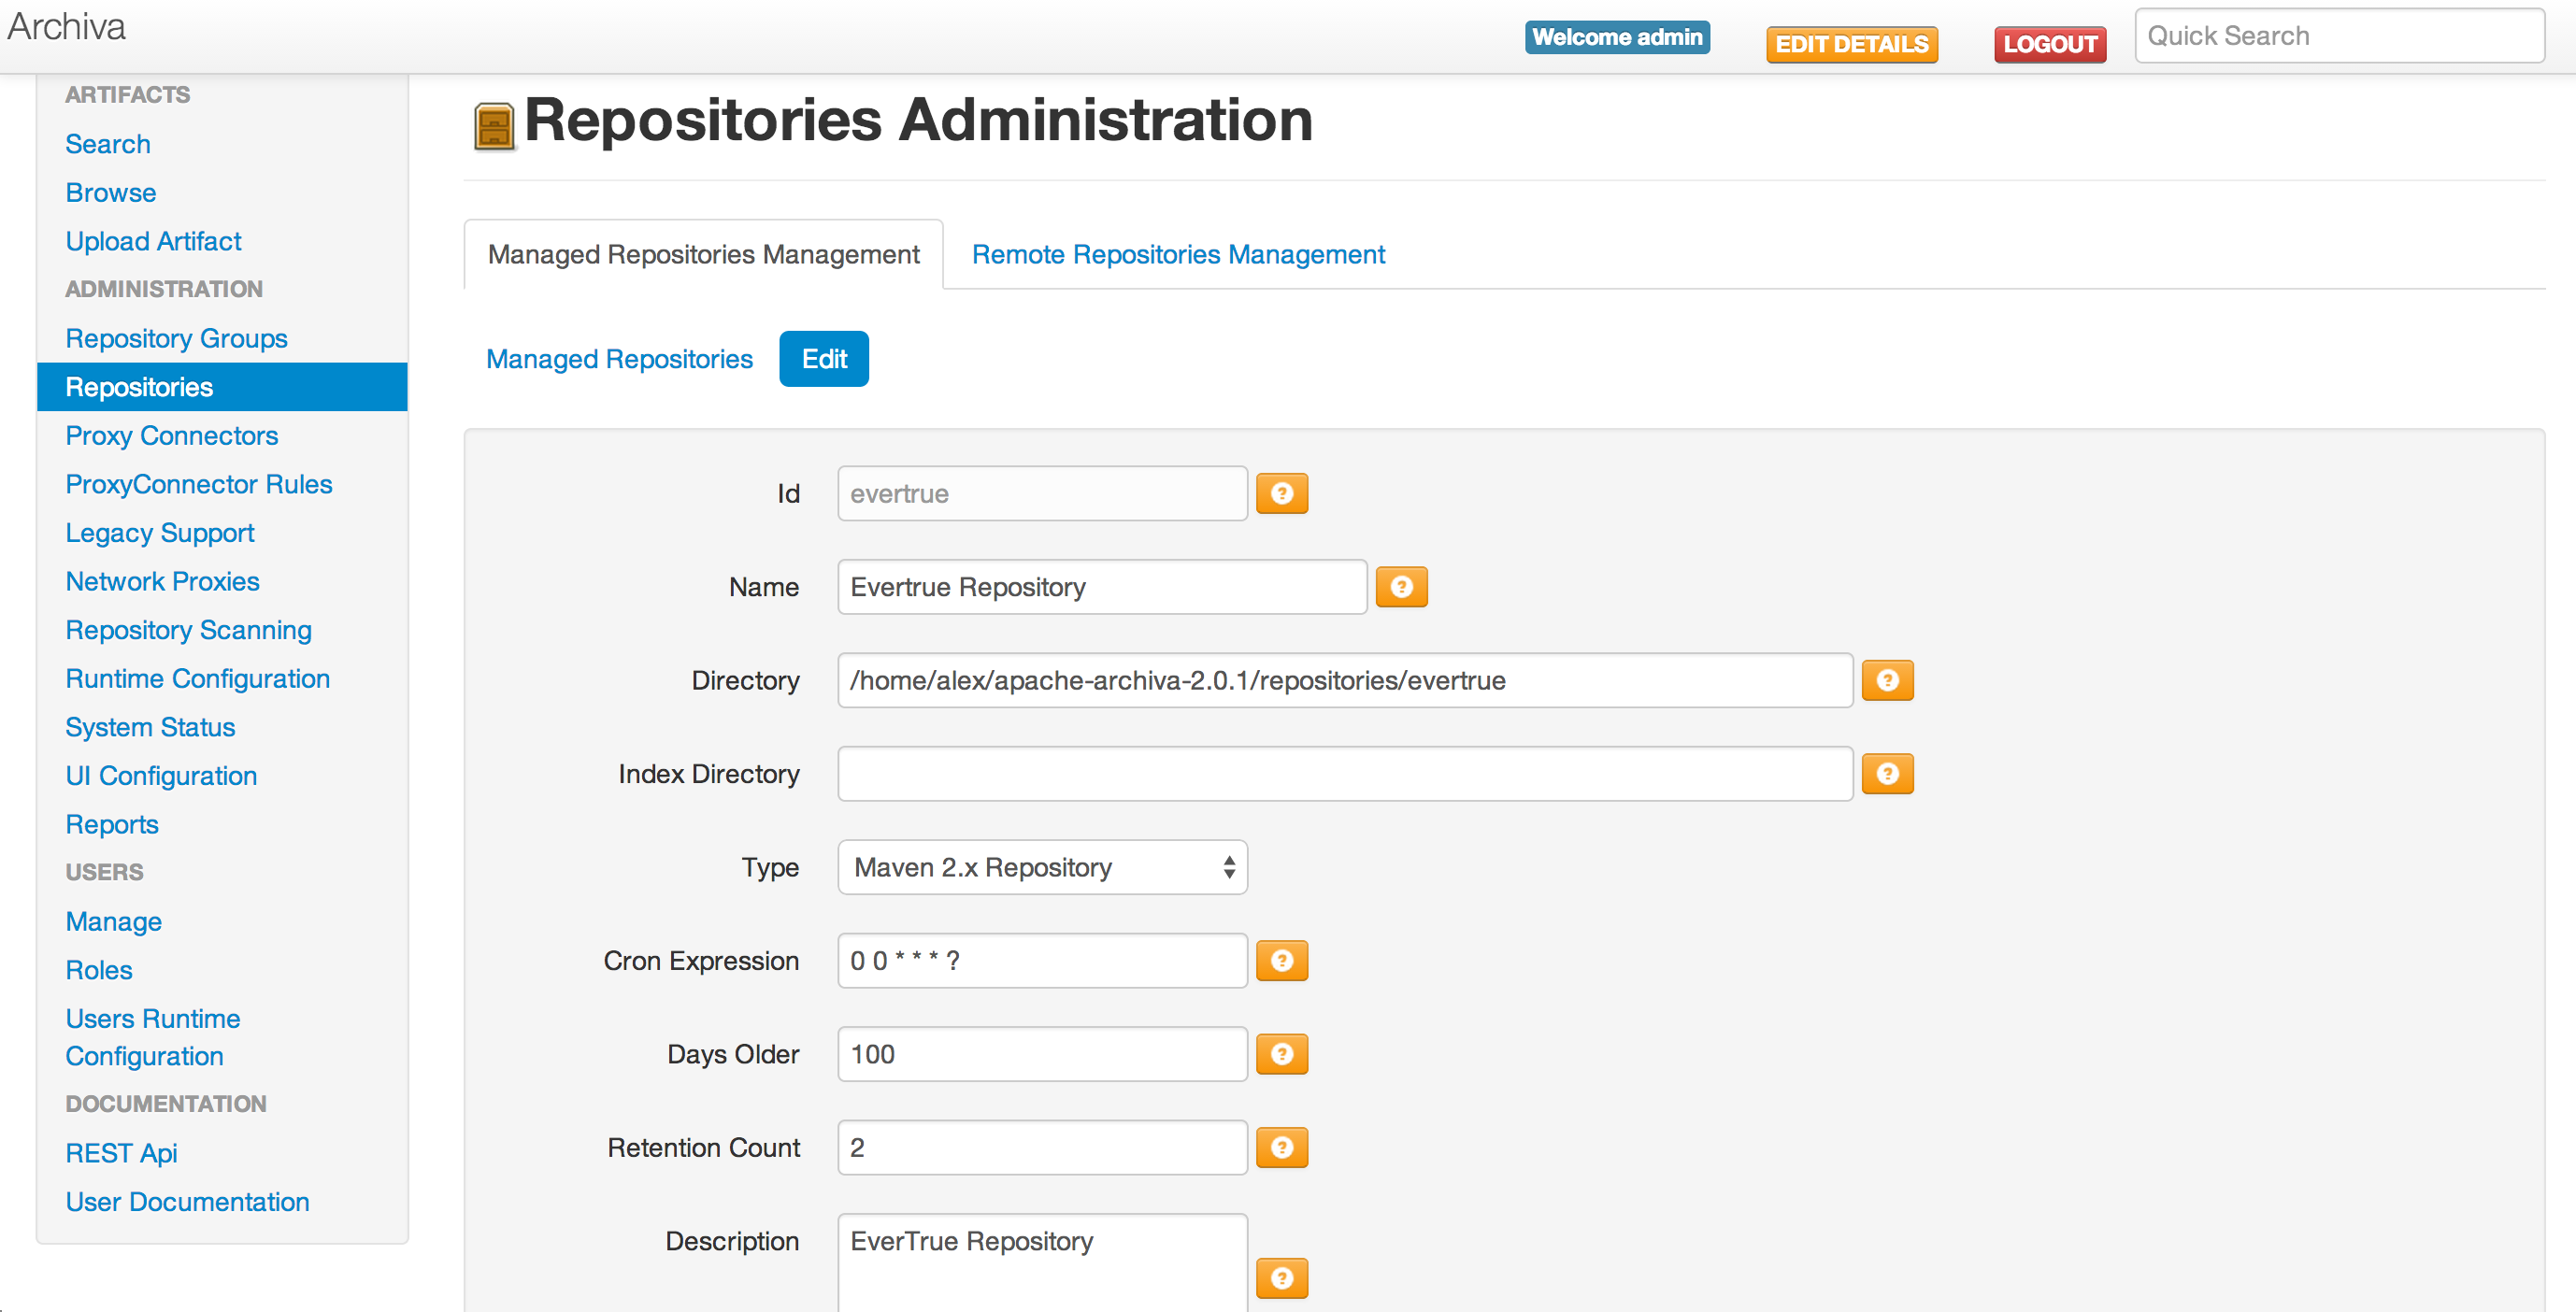Viewport: 2576px width, 1312px height.
Task: Show help for Description field
Action: click(x=1281, y=1278)
